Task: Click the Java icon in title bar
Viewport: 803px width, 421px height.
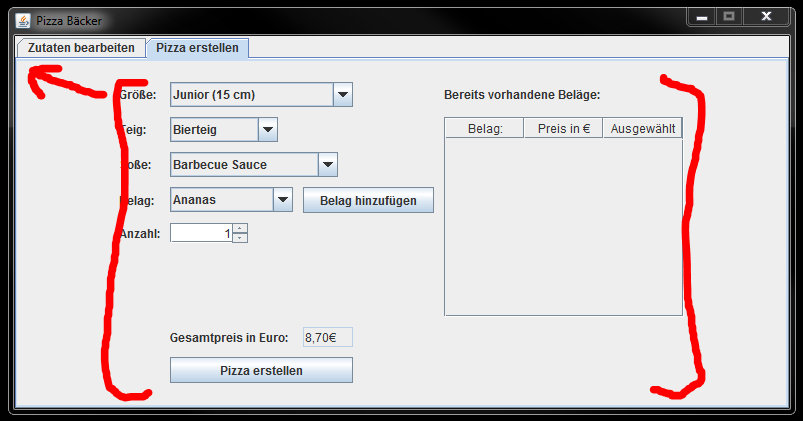Action: 22,20
